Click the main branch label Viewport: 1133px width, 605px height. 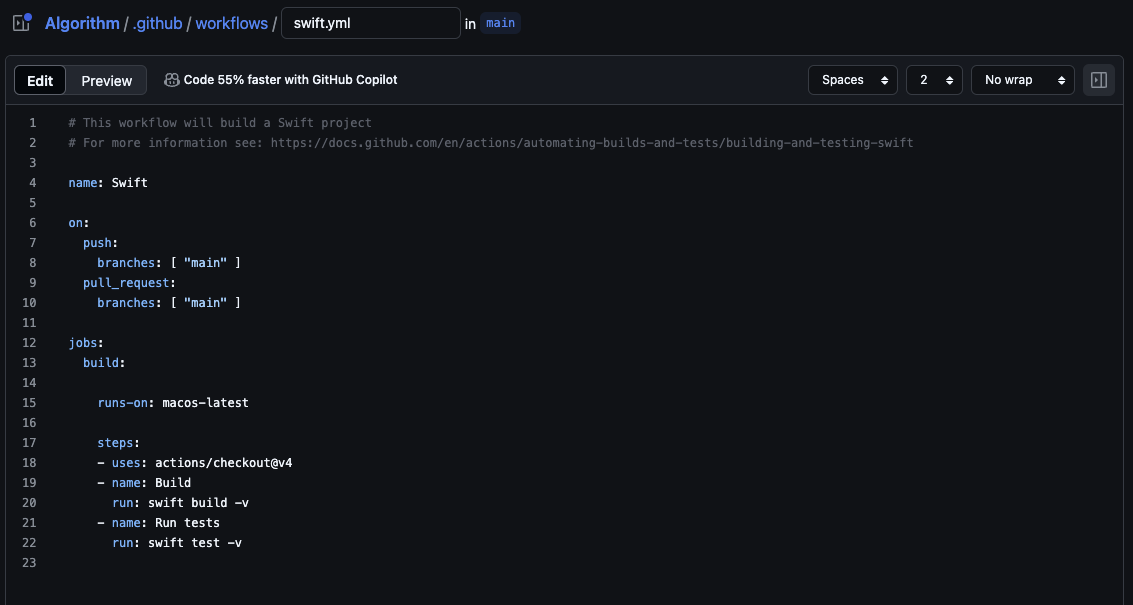500,23
